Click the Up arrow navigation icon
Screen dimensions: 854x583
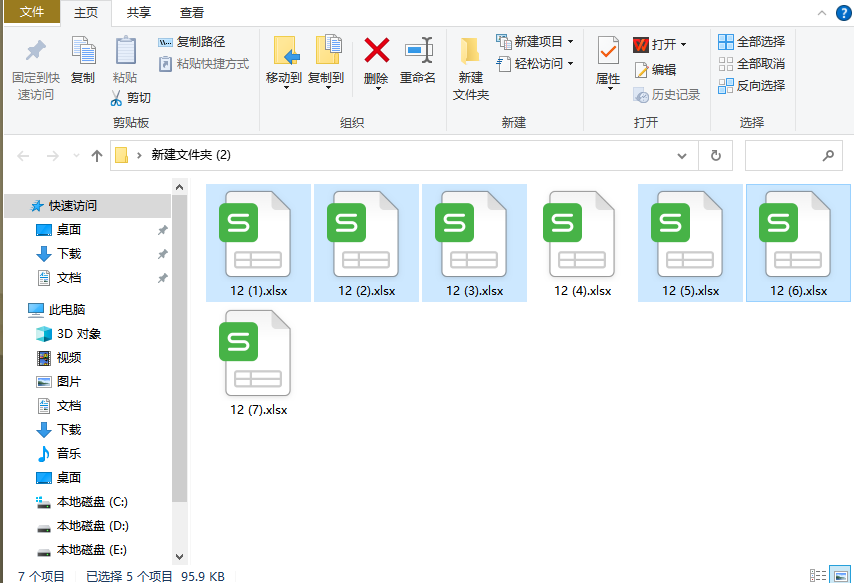[x=97, y=156]
